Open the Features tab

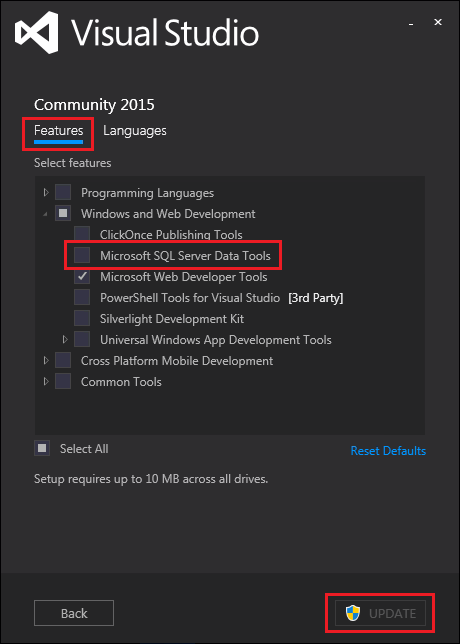point(59,131)
